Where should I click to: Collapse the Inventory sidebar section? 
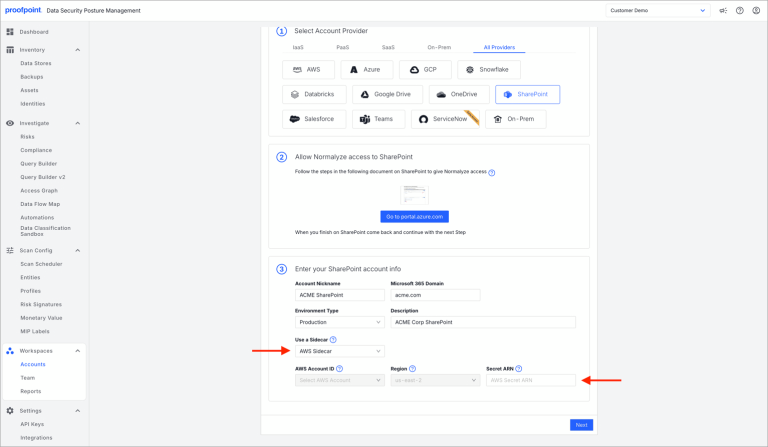coord(78,49)
